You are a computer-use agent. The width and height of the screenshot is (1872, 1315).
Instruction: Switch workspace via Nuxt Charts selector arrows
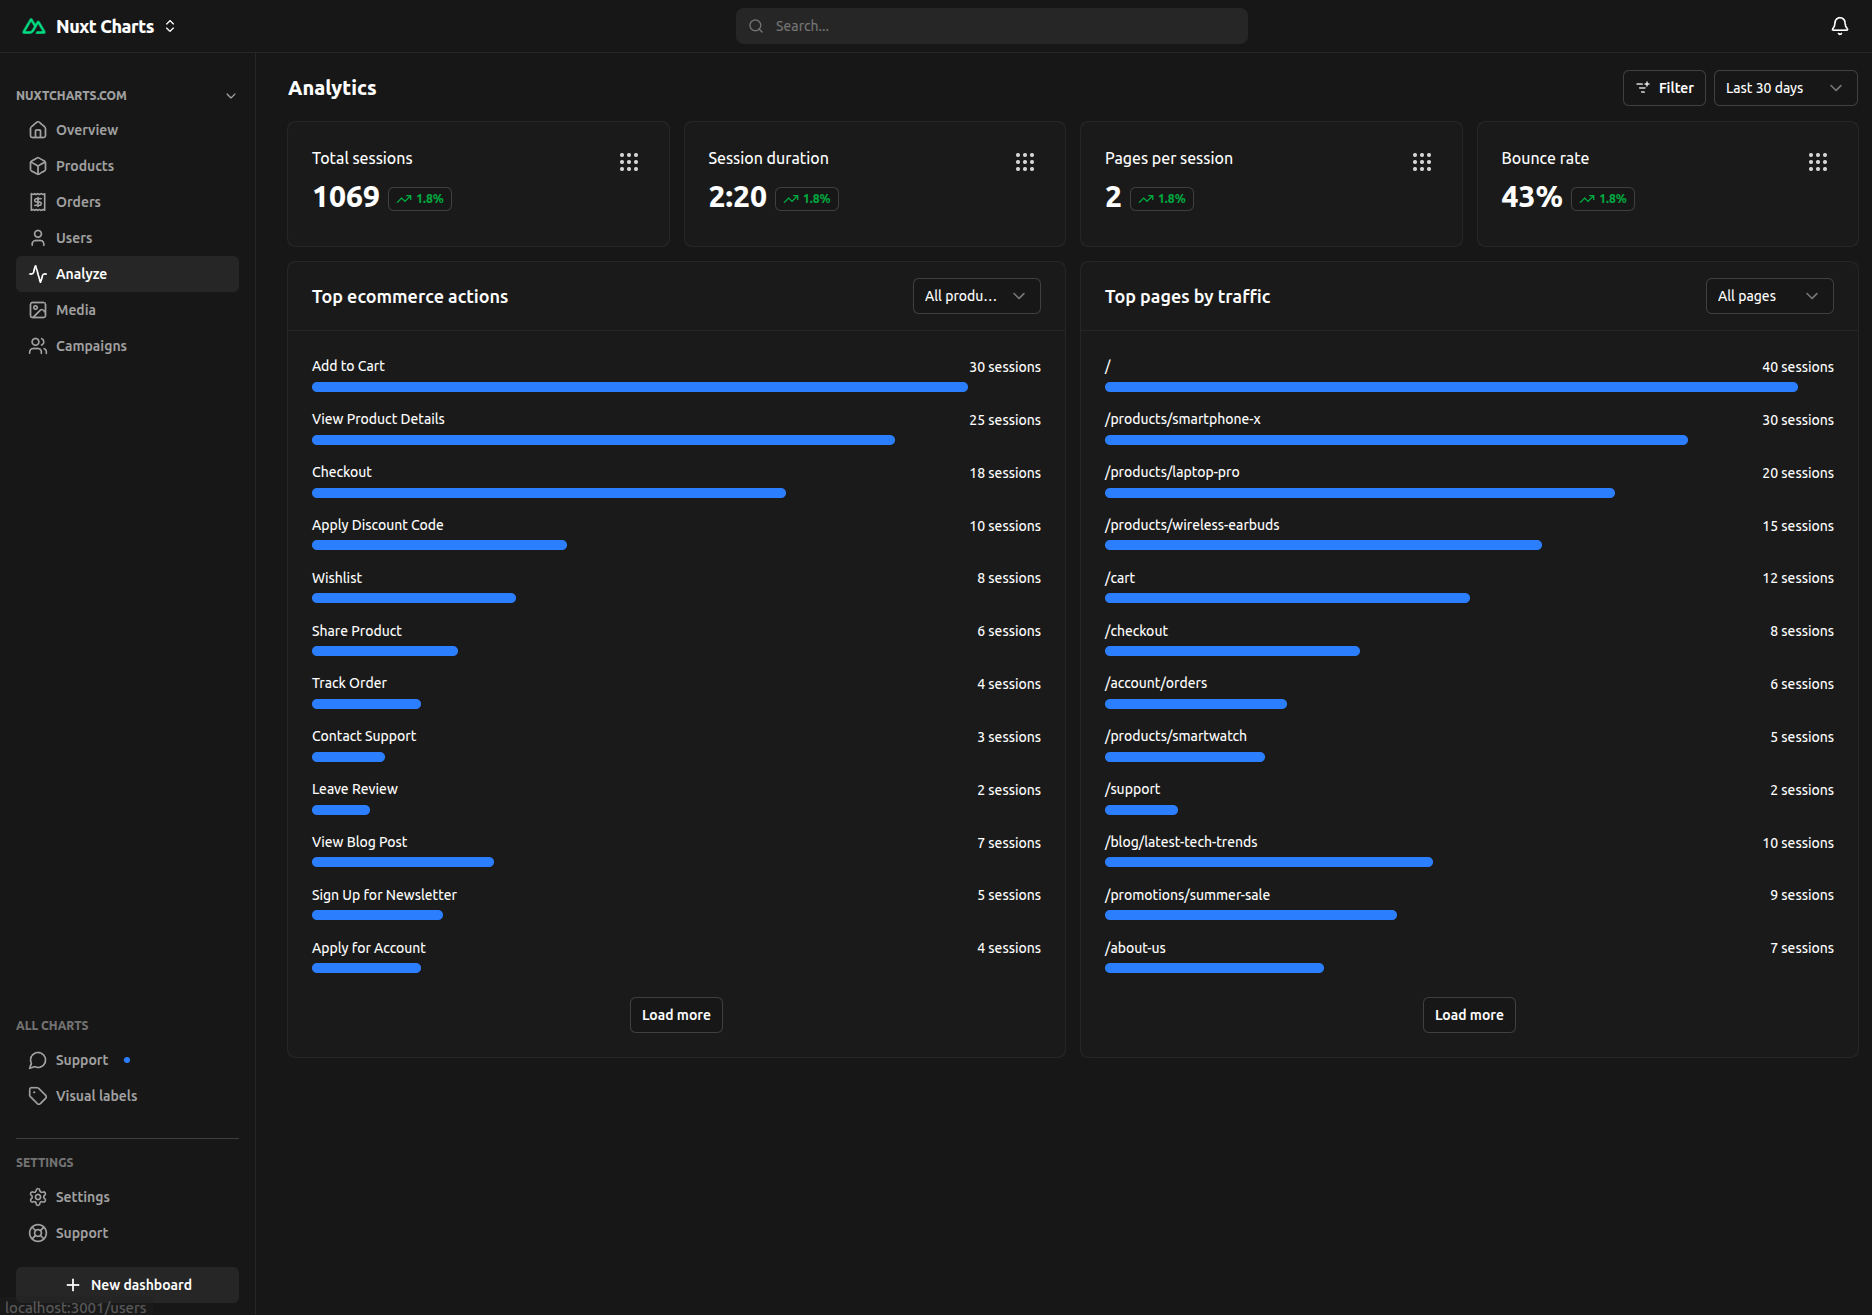170,26
